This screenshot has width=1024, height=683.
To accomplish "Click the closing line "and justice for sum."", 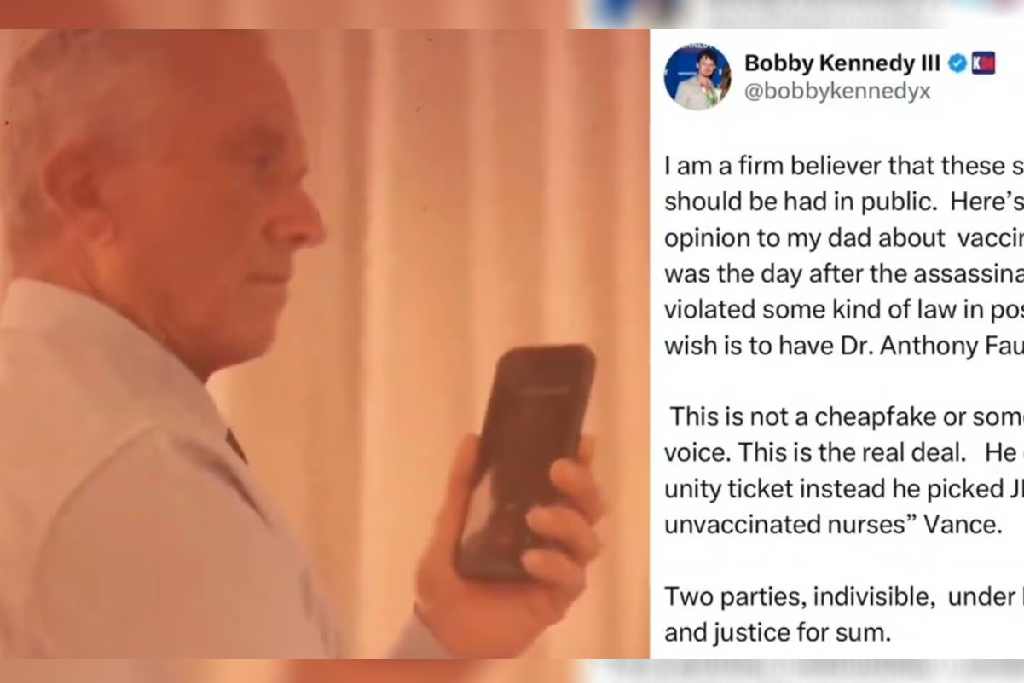I will (777, 632).
